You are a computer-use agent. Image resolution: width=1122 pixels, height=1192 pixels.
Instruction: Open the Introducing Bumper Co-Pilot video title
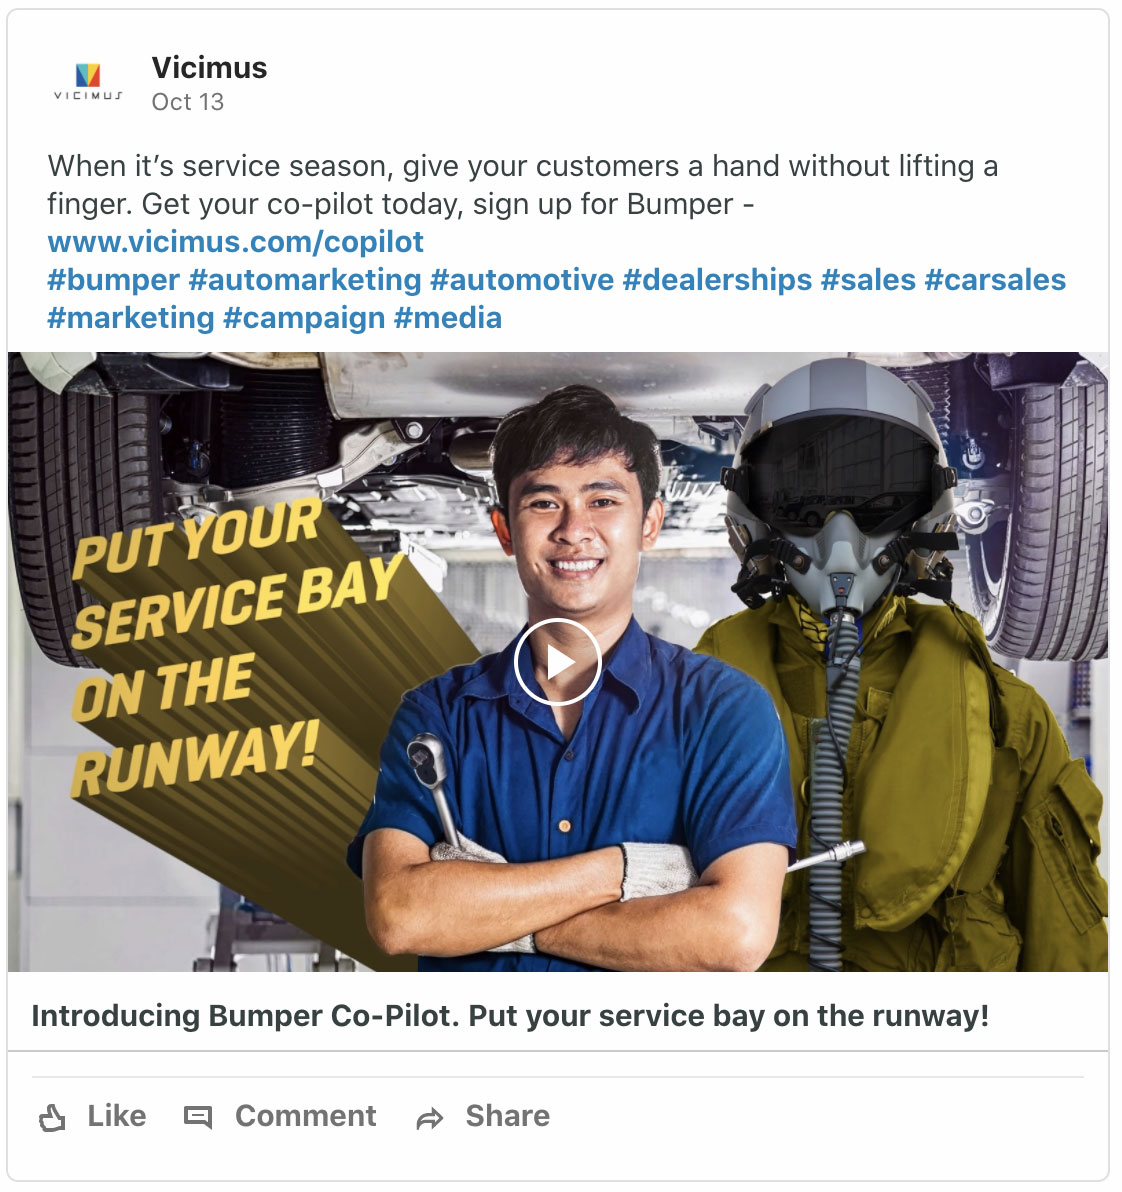click(x=510, y=1016)
